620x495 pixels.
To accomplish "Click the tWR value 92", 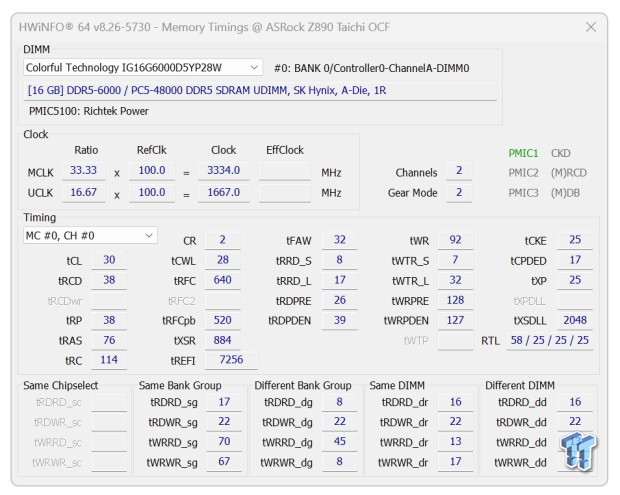I will coord(456,240).
